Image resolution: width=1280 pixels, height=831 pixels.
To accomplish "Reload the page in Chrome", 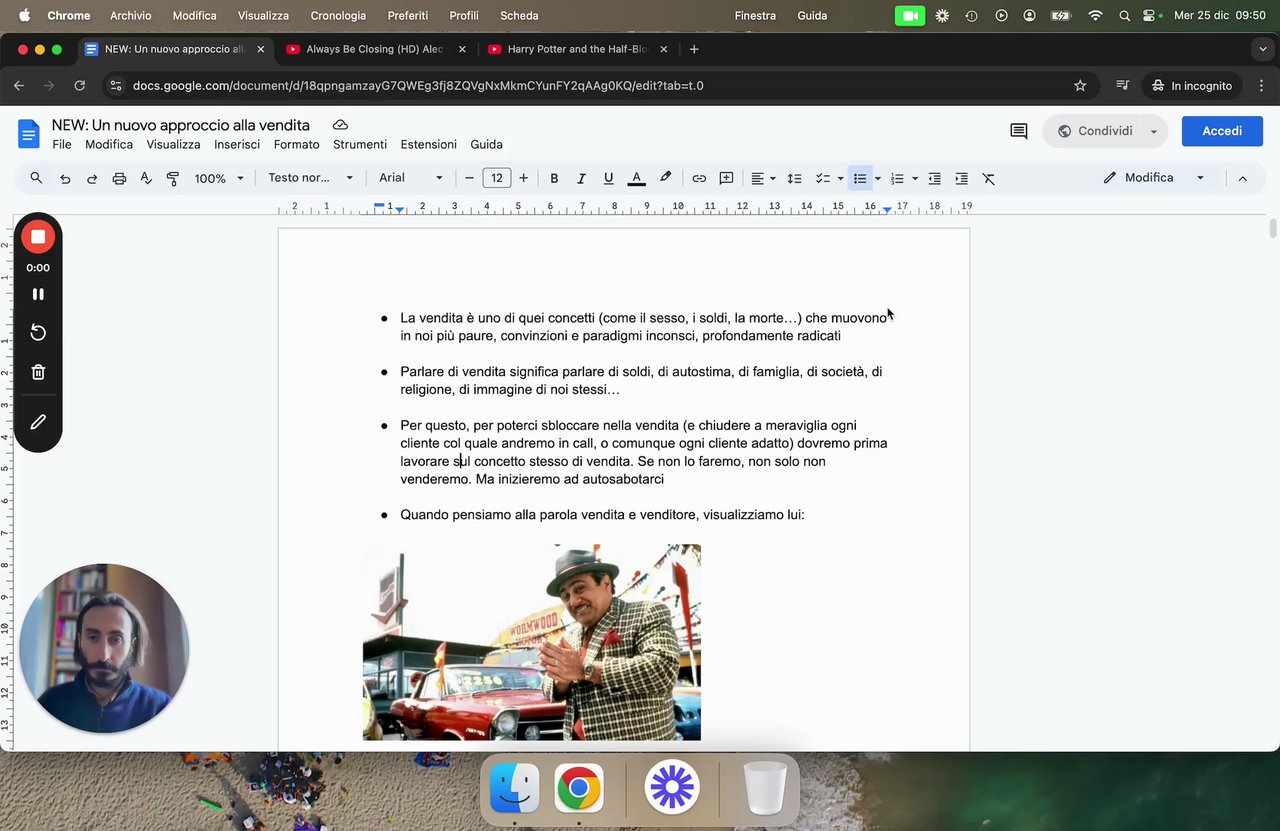I will [x=80, y=86].
